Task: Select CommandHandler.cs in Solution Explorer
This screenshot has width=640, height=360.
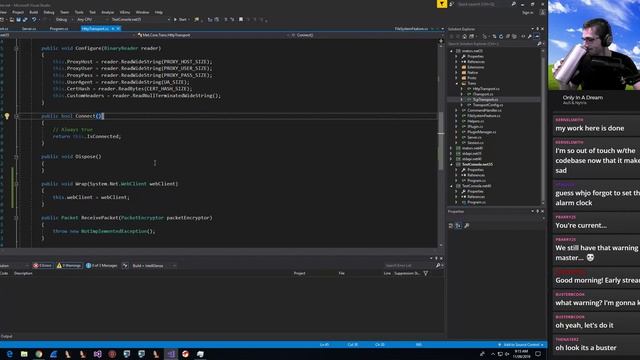Action: 484,110
